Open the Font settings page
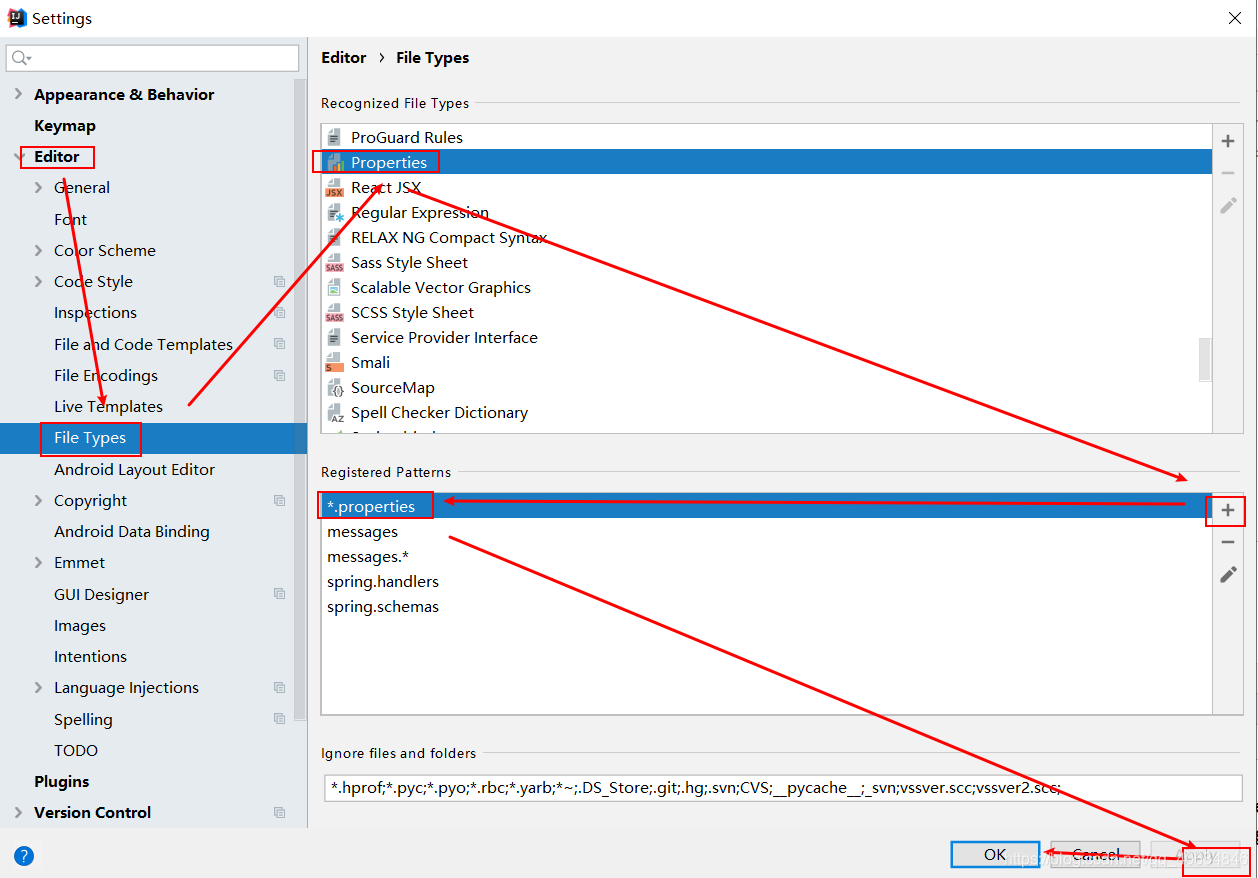The image size is (1258, 878). (70, 219)
